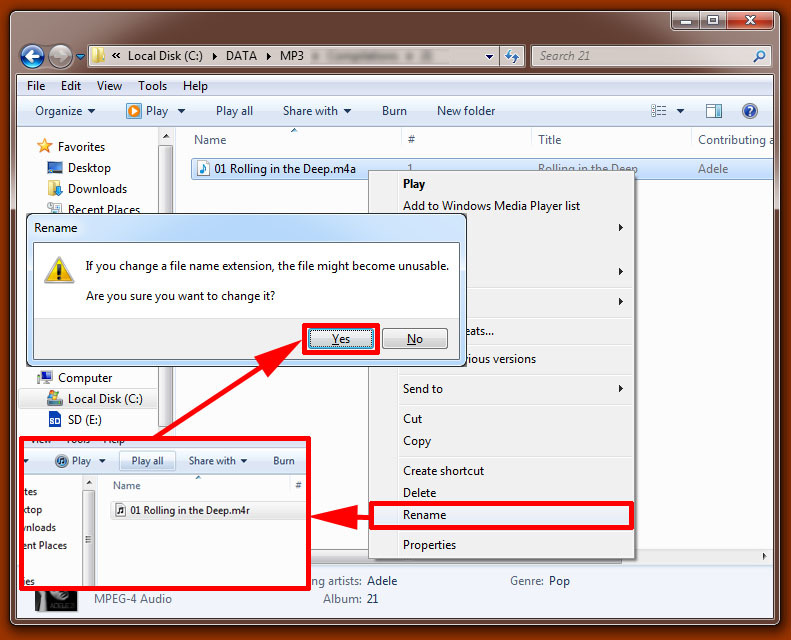Select Computer in navigation pane
The height and width of the screenshot is (640, 791).
pyautogui.click(x=85, y=378)
